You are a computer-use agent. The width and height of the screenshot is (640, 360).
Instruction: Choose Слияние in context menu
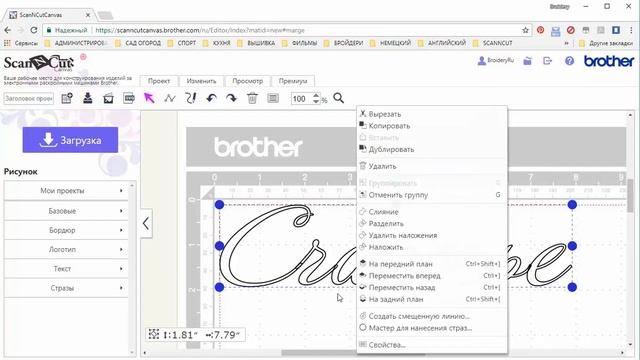pos(432,212)
